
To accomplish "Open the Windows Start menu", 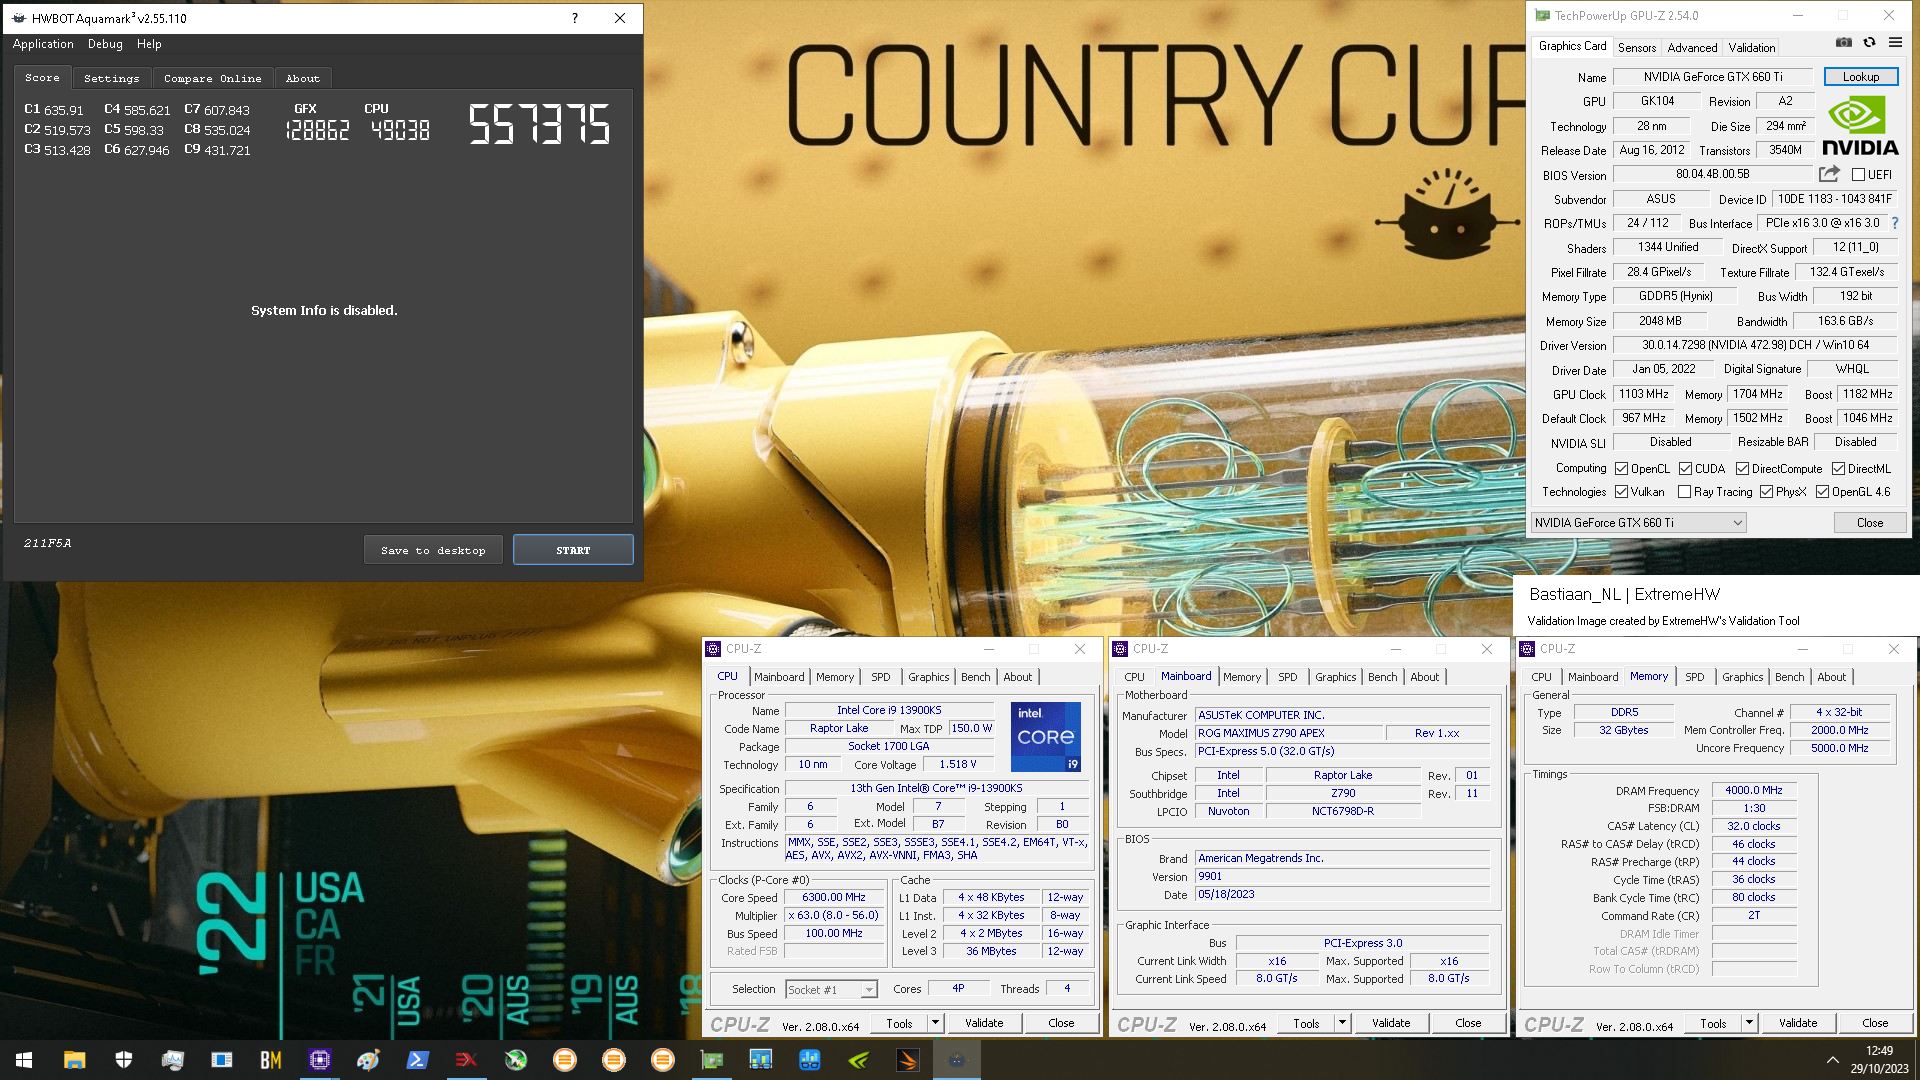I will tap(24, 1060).
